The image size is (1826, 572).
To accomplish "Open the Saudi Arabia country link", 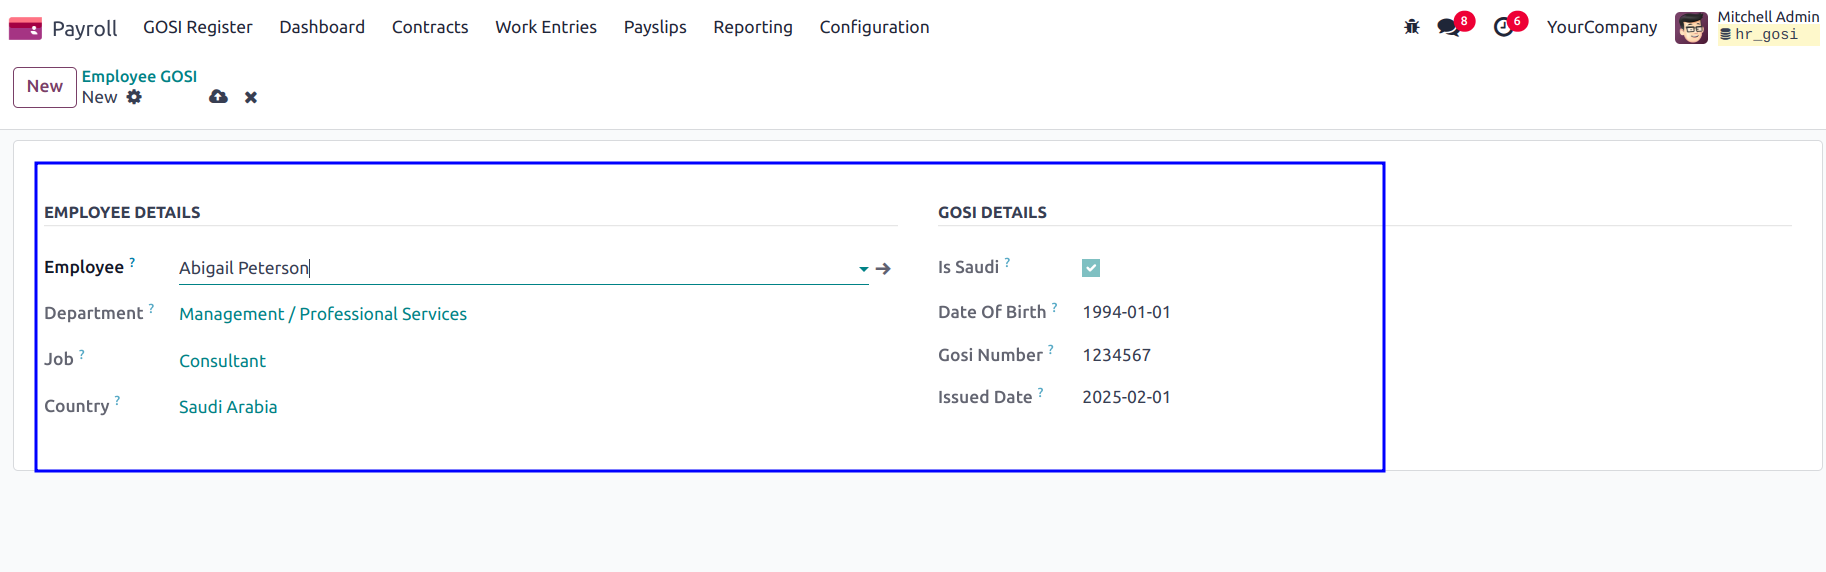I will point(228,407).
